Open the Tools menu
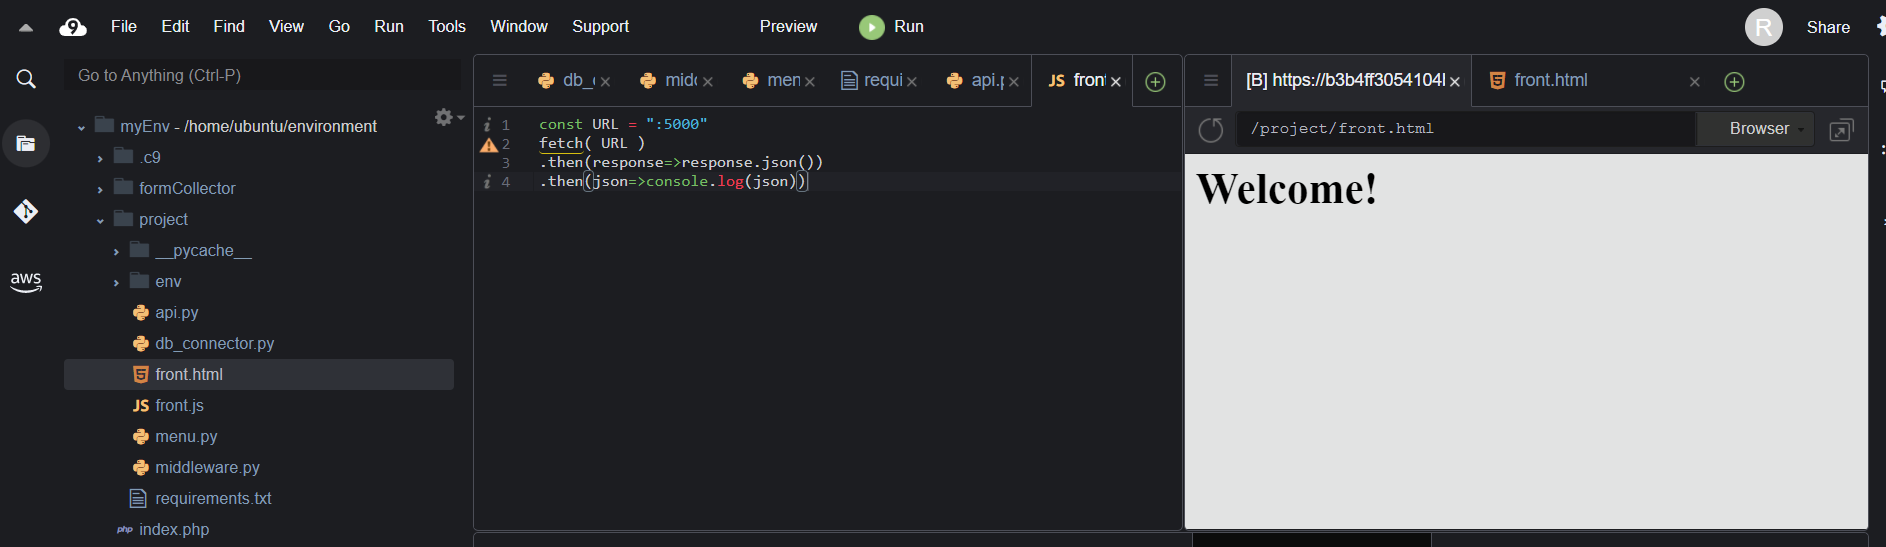The height and width of the screenshot is (547, 1886). (x=447, y=27)
